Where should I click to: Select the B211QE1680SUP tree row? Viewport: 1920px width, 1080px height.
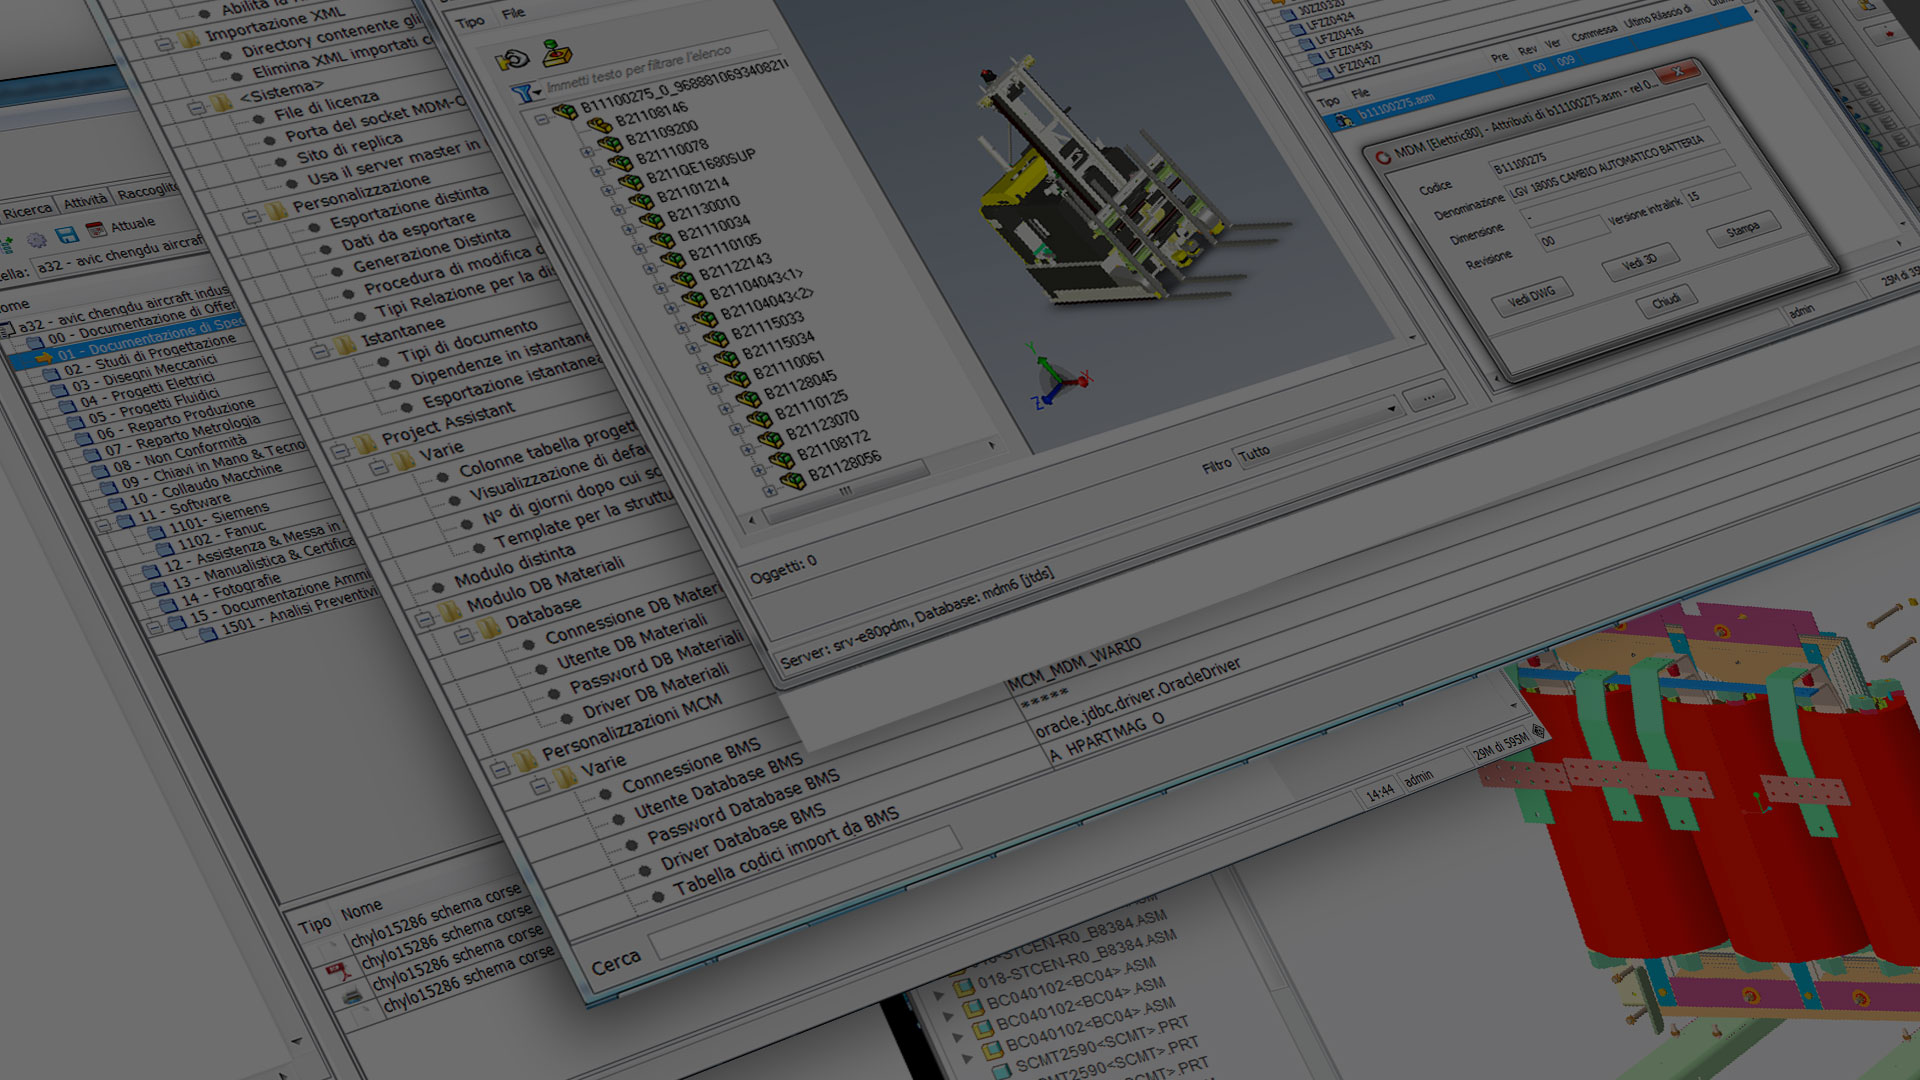[x=700, y=166]
